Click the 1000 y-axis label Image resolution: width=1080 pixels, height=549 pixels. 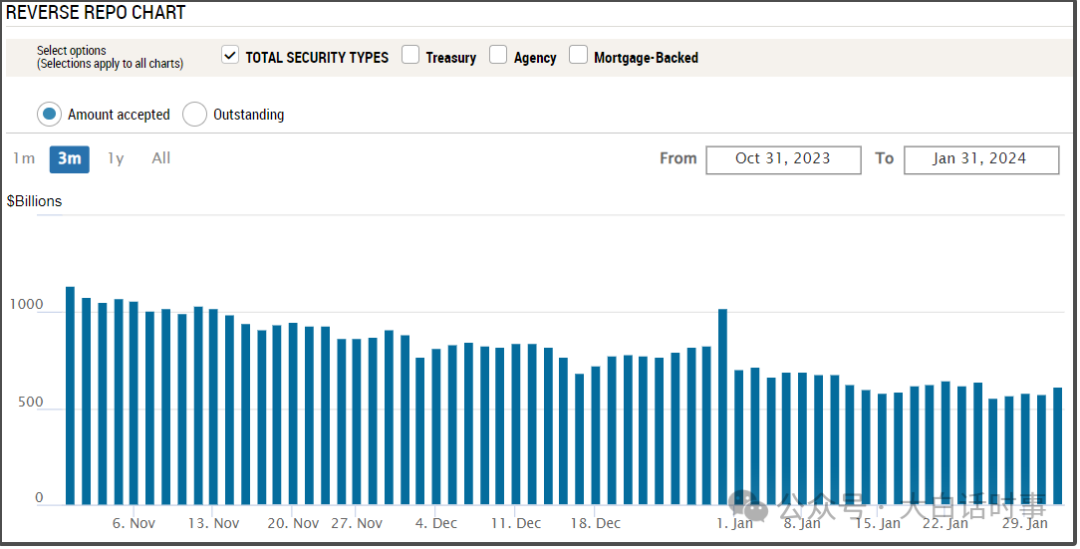[26, 304]
